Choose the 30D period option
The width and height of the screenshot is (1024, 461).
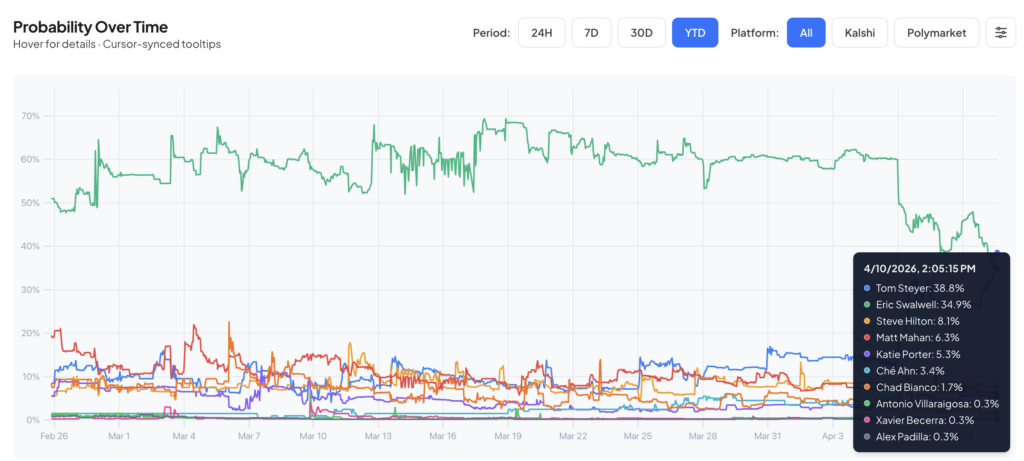[641, 33]
